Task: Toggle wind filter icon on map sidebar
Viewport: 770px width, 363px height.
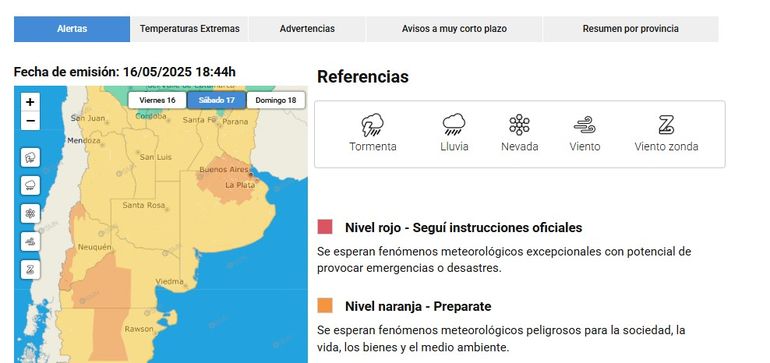Action: (x=30, y=242)
